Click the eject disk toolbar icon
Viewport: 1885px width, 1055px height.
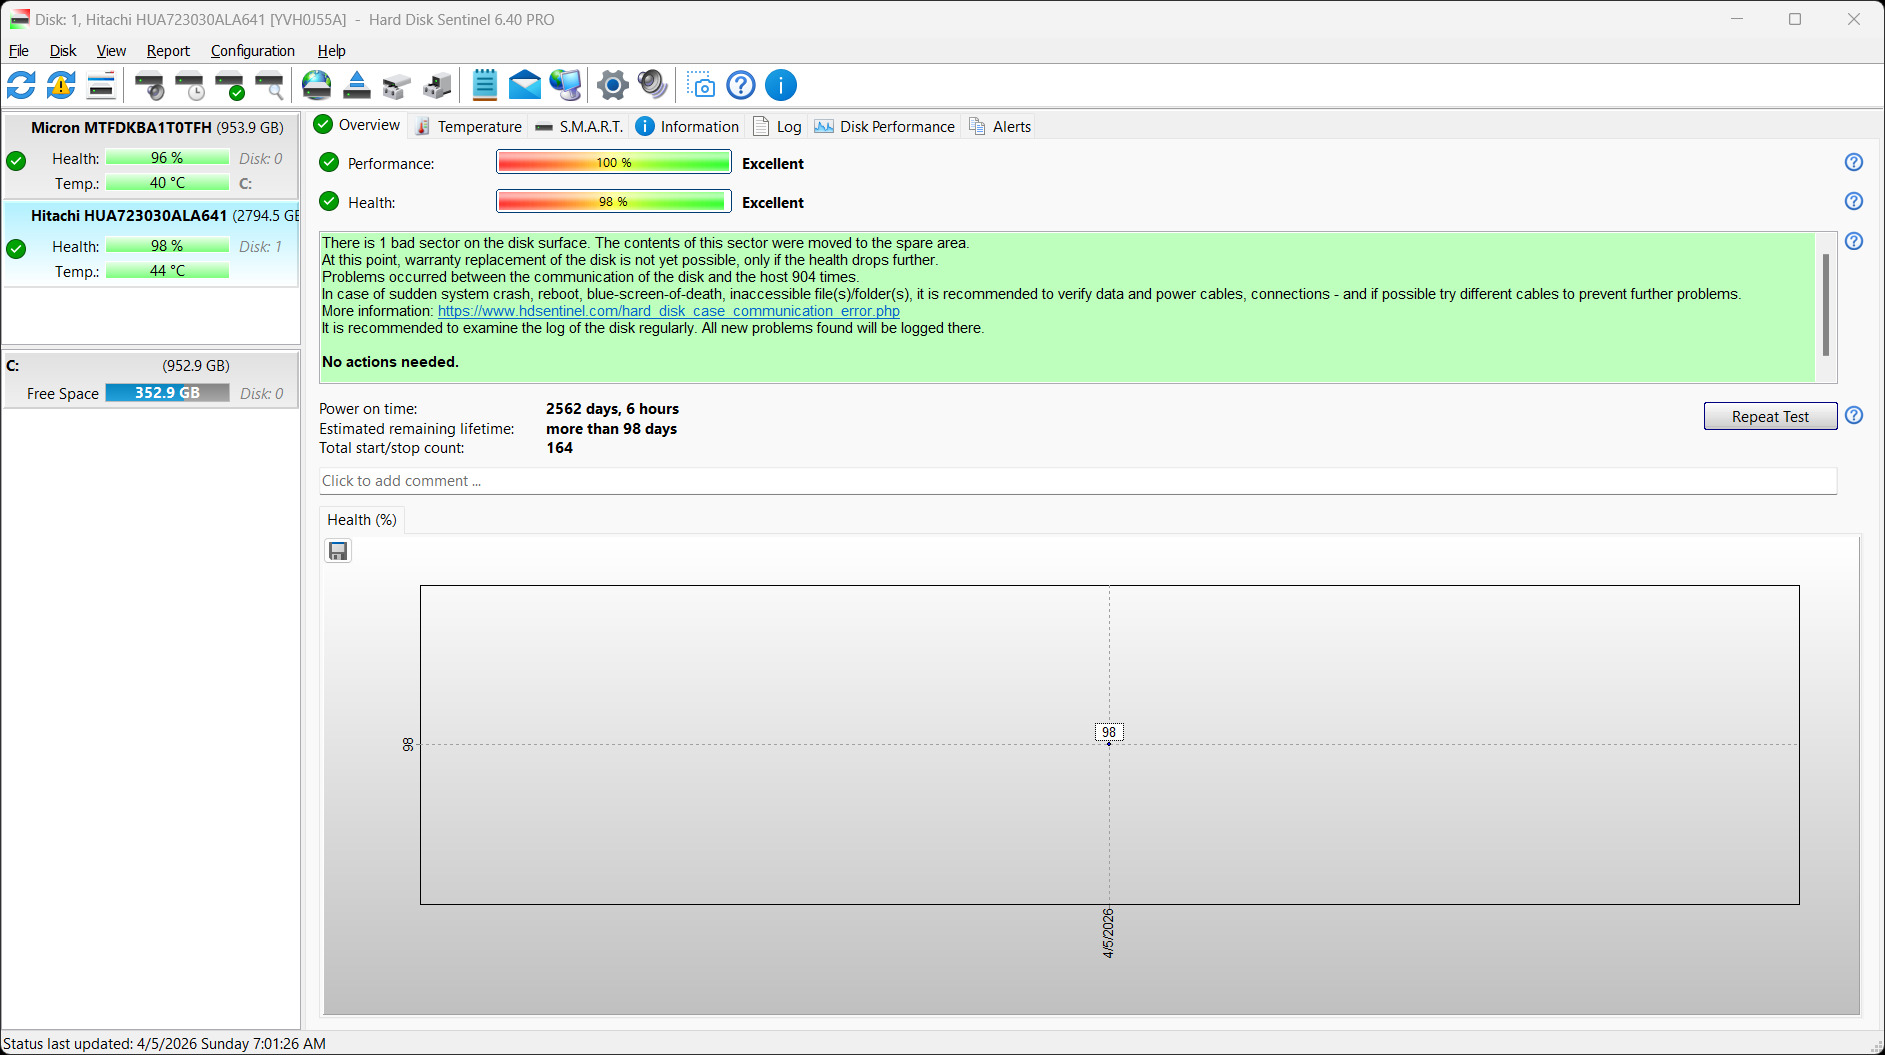[x=357, y=86]
